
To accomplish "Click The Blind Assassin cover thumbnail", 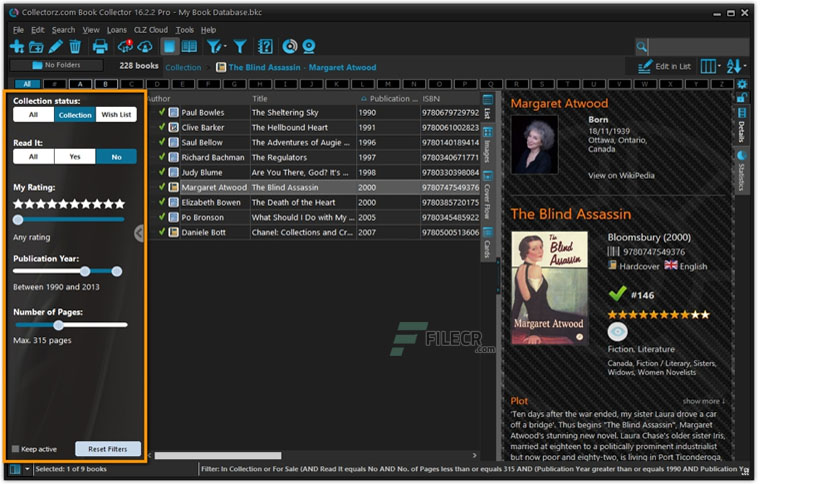I will (x=549, y=288).
